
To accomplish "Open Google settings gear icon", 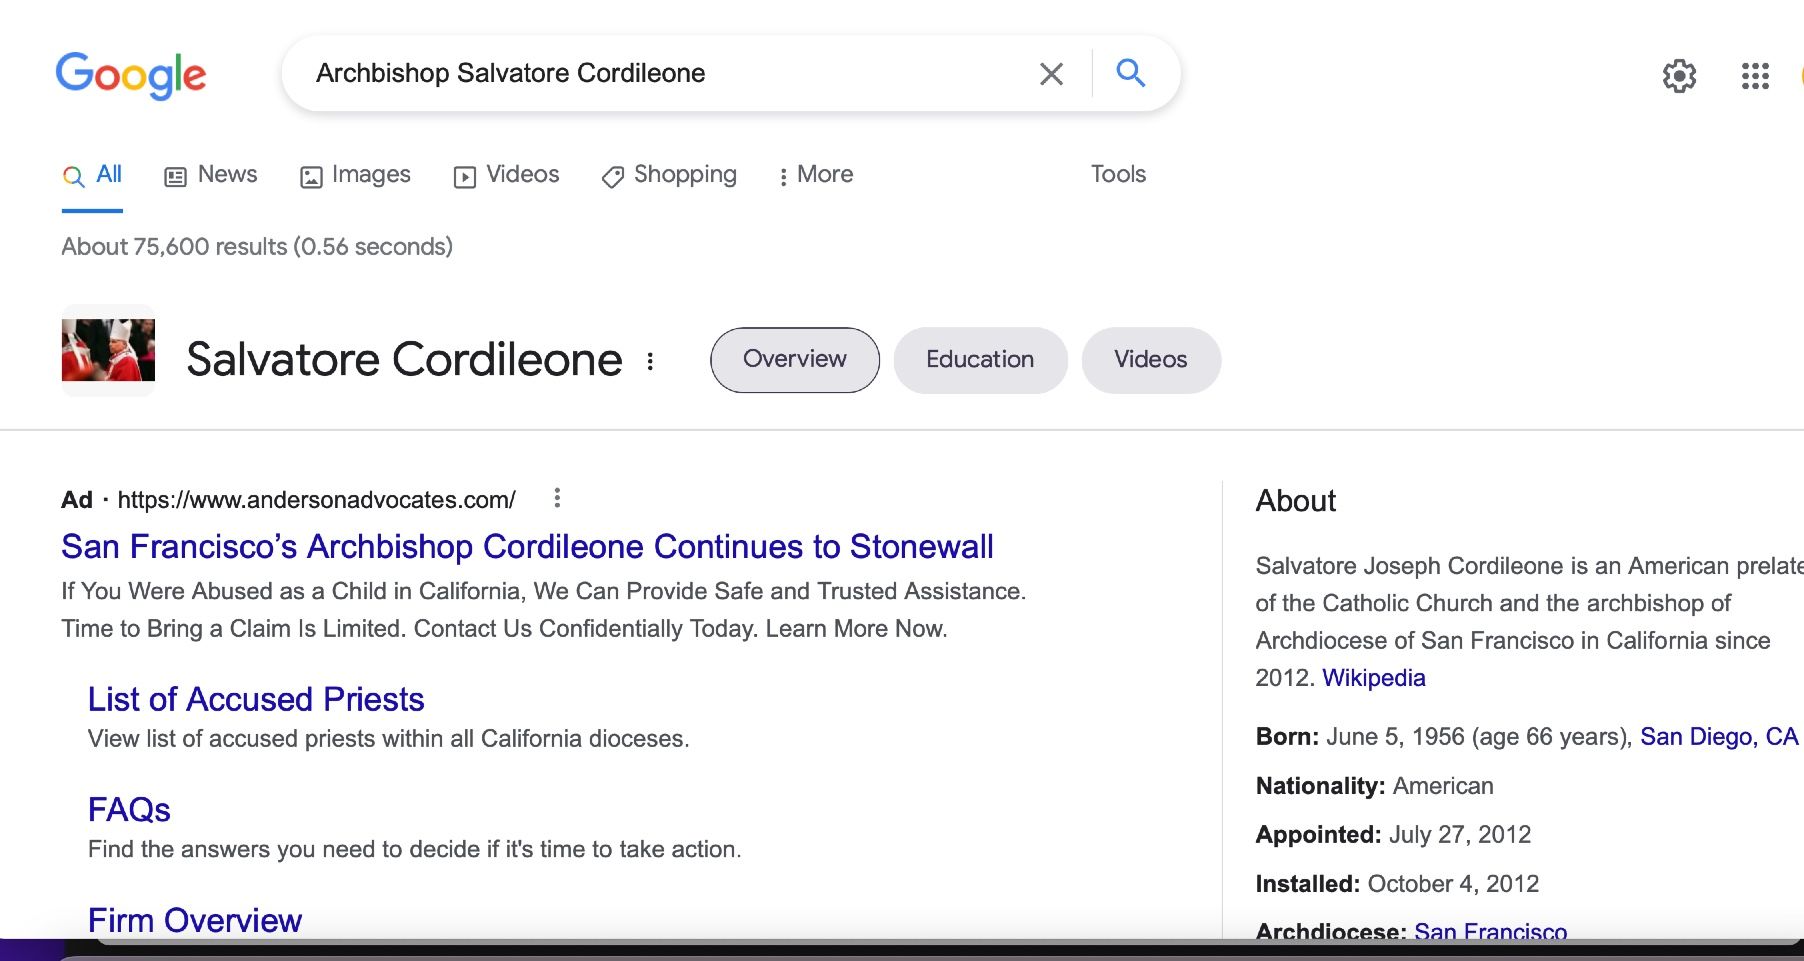I will pos(1679,76).
